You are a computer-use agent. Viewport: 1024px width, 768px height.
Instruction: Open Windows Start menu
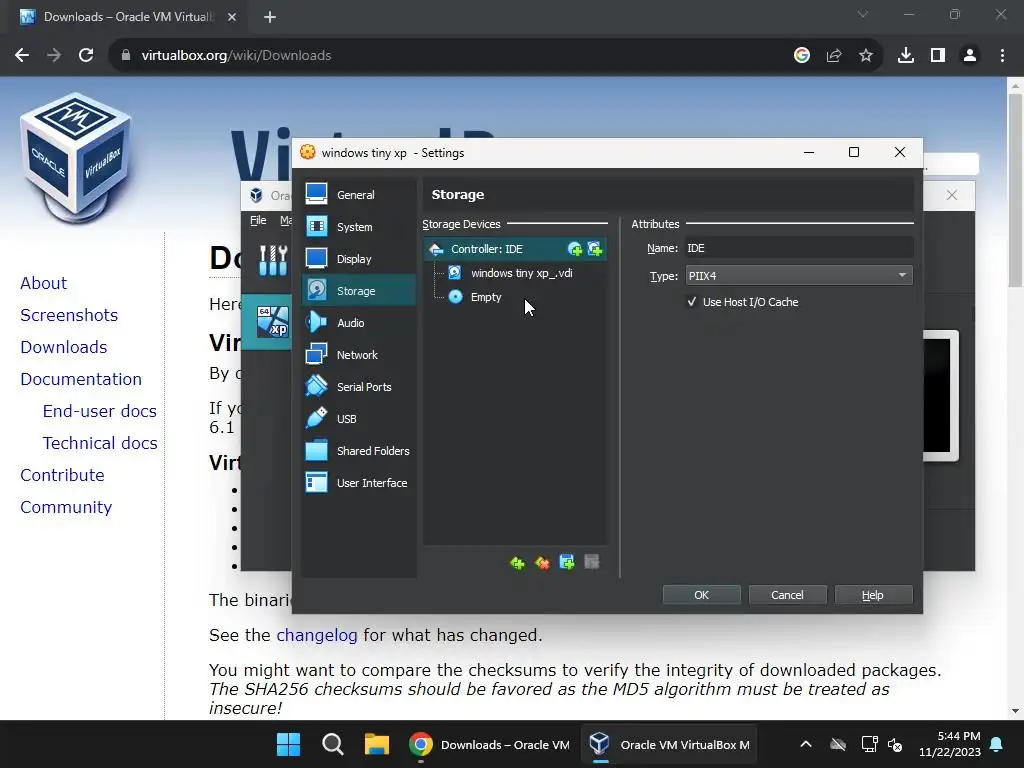click(288, 744)
